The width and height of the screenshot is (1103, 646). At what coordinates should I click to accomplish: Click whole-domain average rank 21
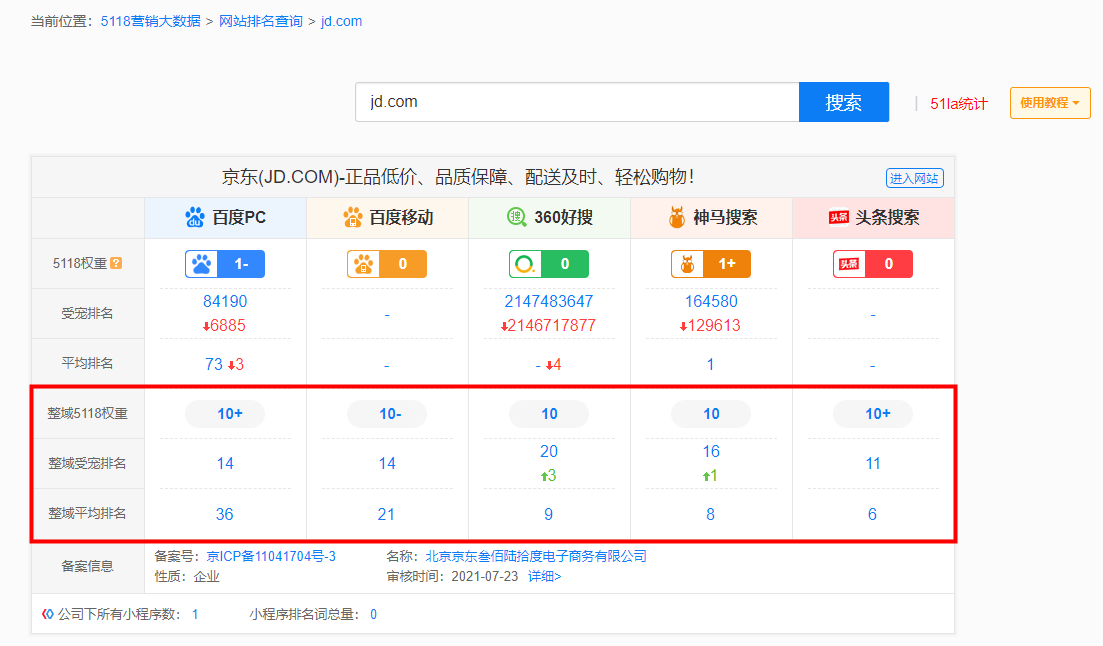click(386, 514)
